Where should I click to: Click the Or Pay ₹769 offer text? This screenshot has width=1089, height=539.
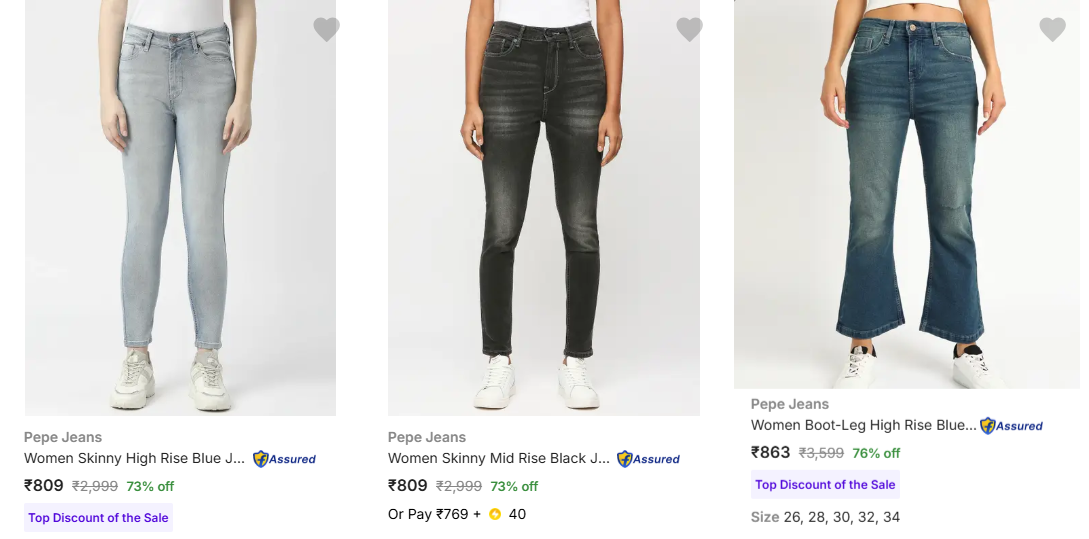(428, 514)
